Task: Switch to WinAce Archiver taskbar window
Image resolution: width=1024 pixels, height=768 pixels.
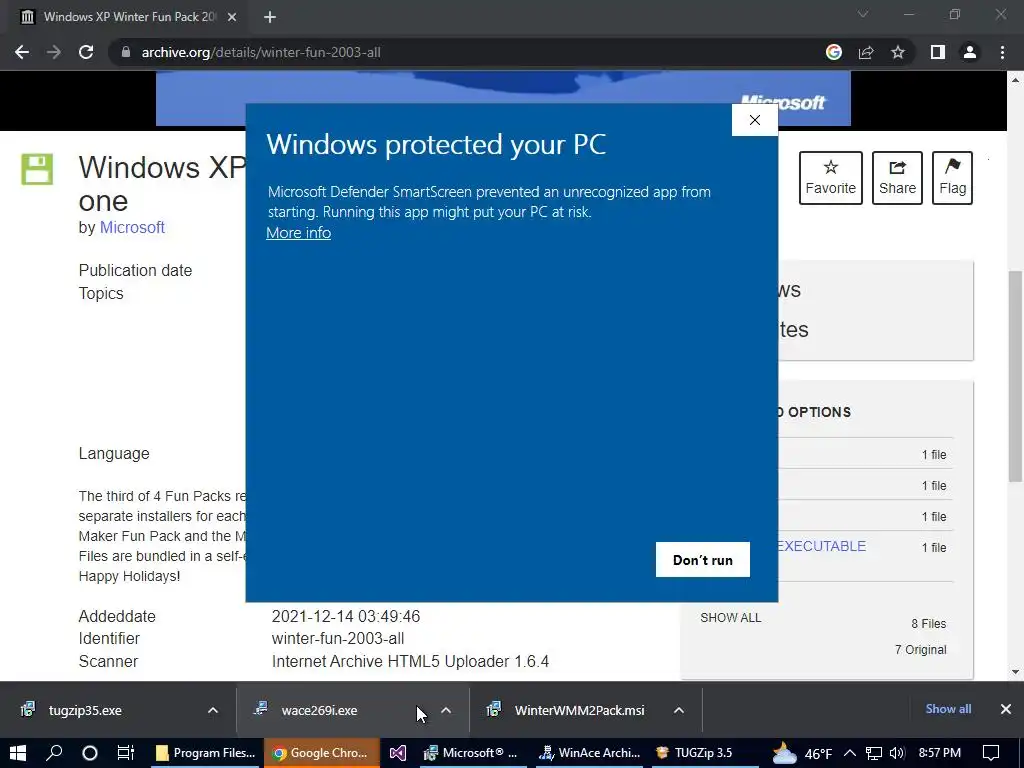Action: tap(590, 753)
